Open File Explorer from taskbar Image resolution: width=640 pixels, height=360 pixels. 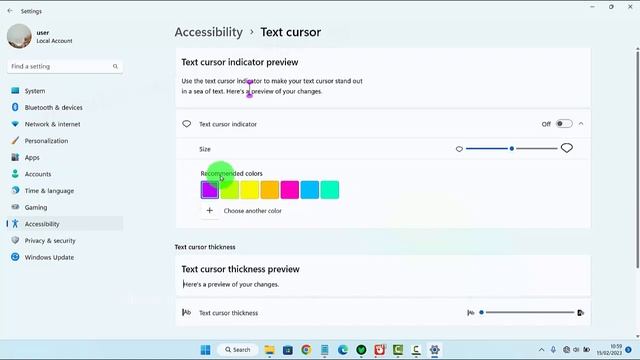point(269,350)
